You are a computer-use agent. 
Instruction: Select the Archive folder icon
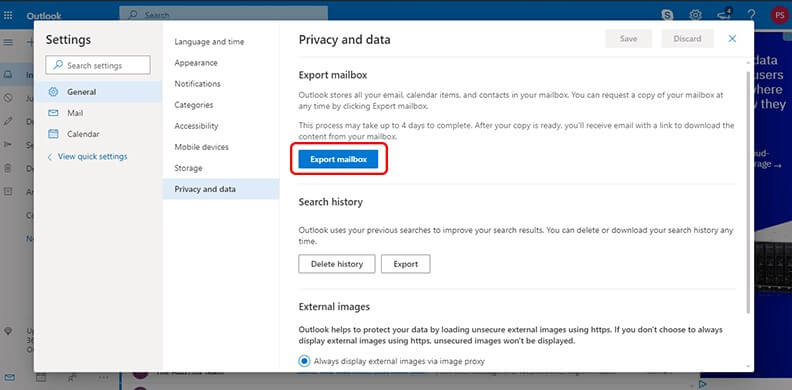click(8, 191)
